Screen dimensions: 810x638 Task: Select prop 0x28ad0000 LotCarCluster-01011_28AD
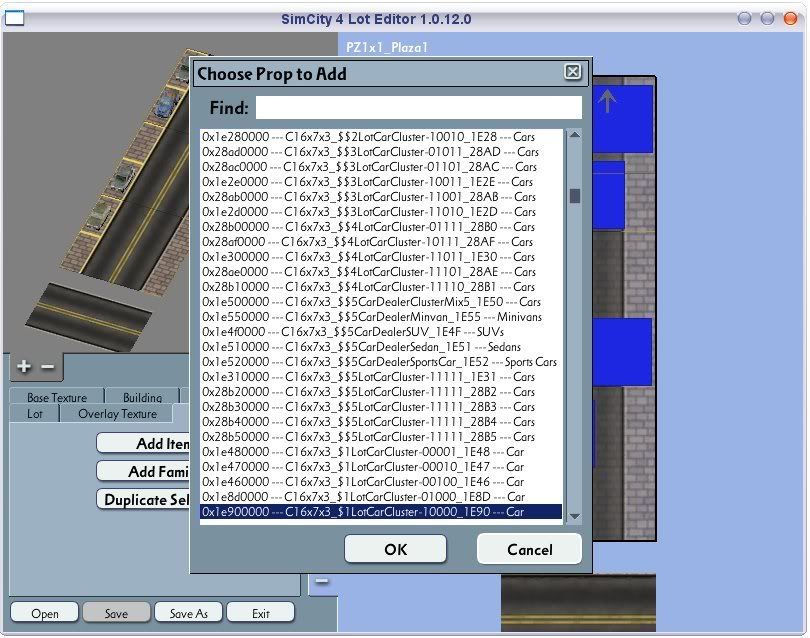click(x=381, y=152)
